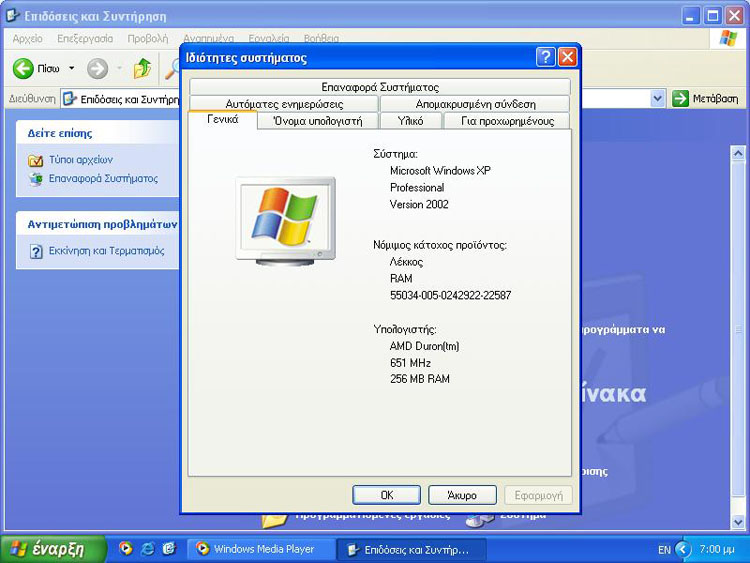Click the Μετάβαση go button
The width and height of the screenshot is (750, 563).
pyautogui.click(x=705, y=99)
